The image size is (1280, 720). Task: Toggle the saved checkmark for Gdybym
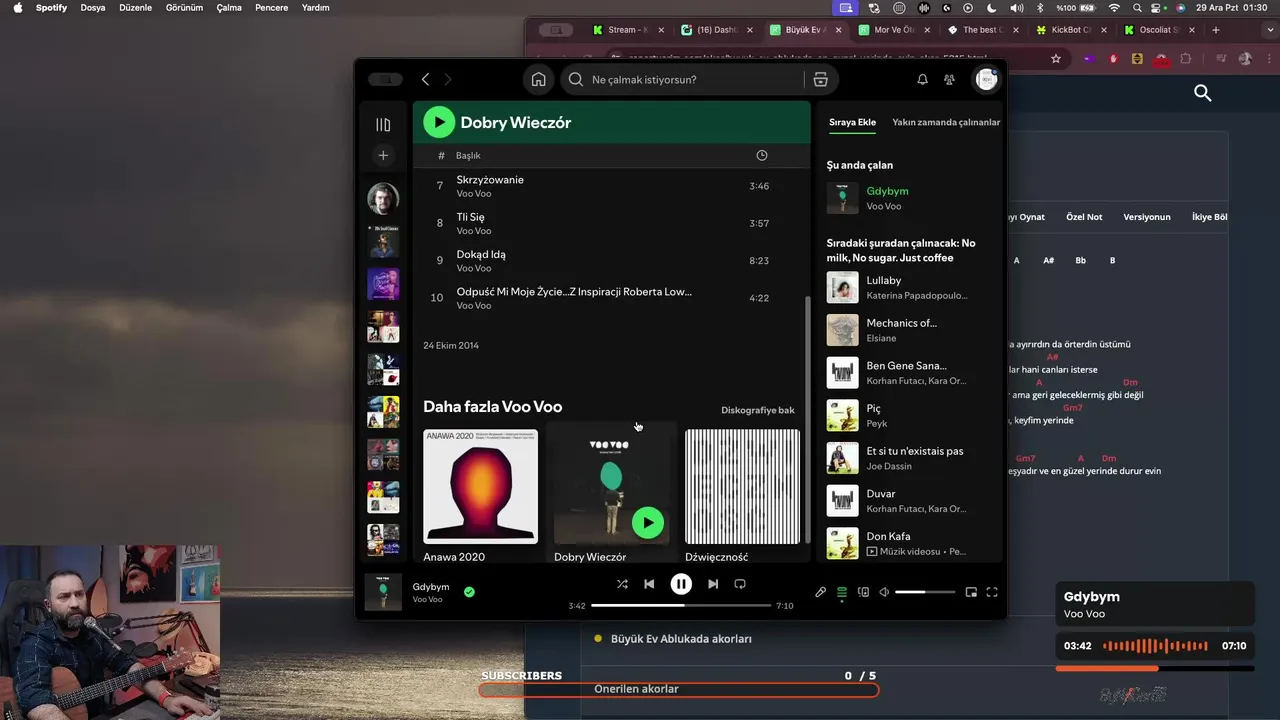(469, 592)
